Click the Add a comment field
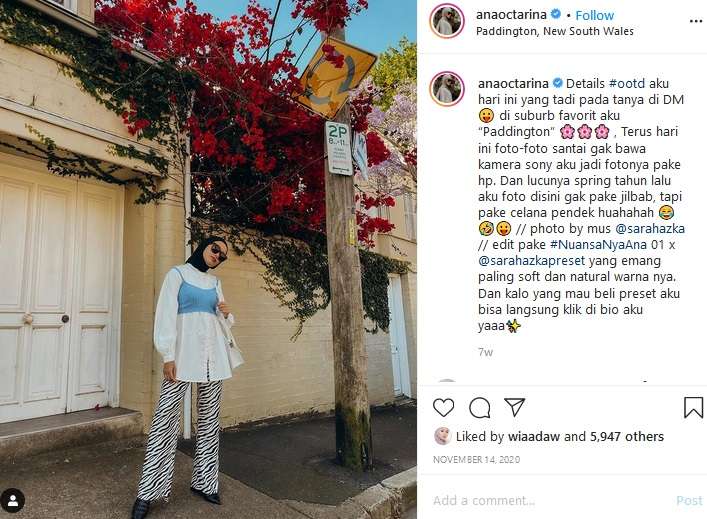 pos(550,501)
